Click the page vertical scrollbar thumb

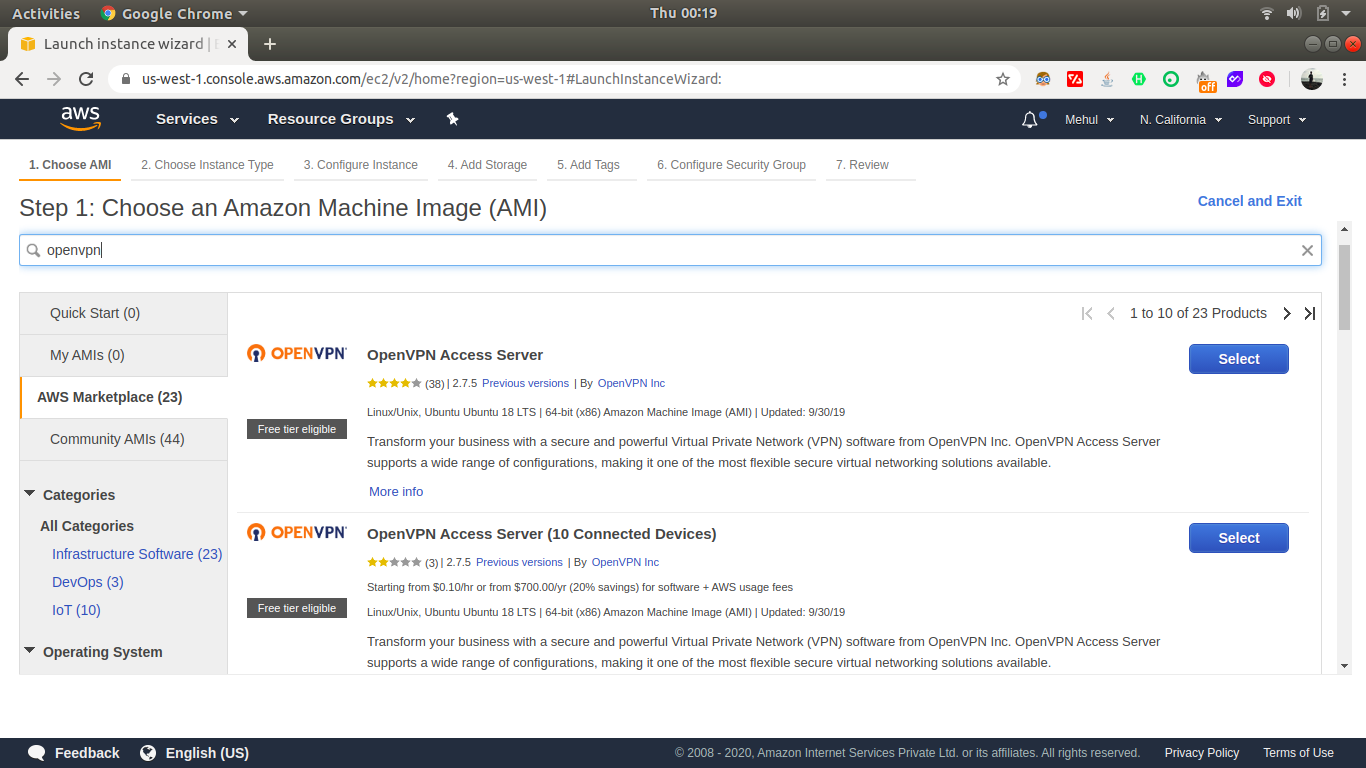(x=1345, y=286)
